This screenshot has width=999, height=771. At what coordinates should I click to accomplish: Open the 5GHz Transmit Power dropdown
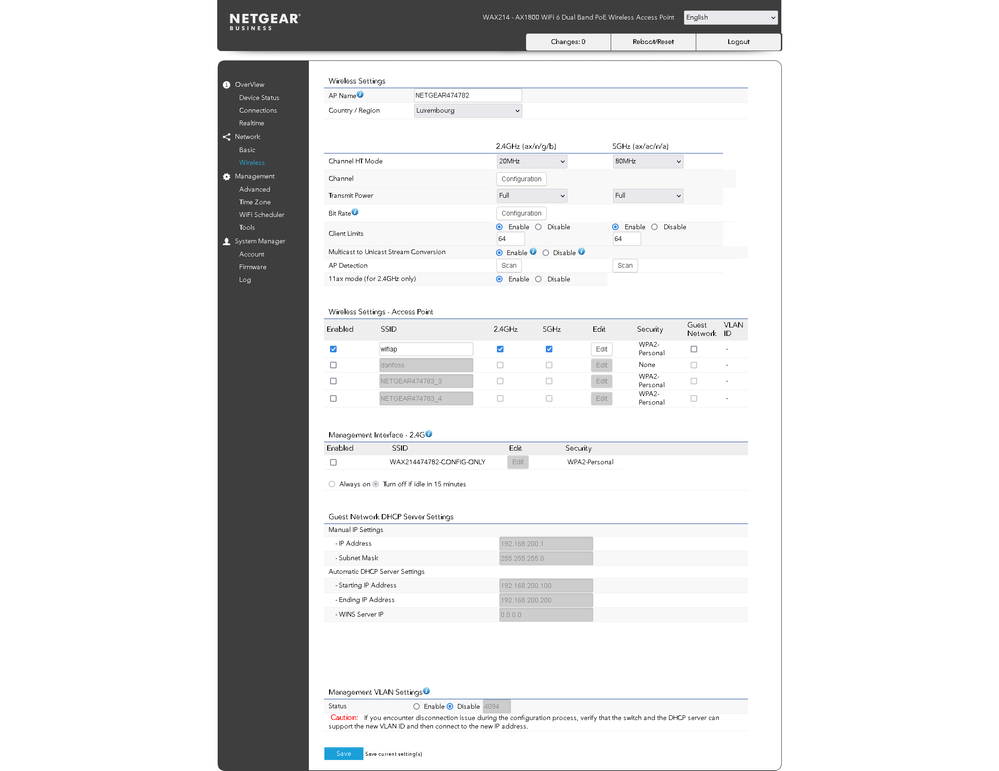pos(648,196)
